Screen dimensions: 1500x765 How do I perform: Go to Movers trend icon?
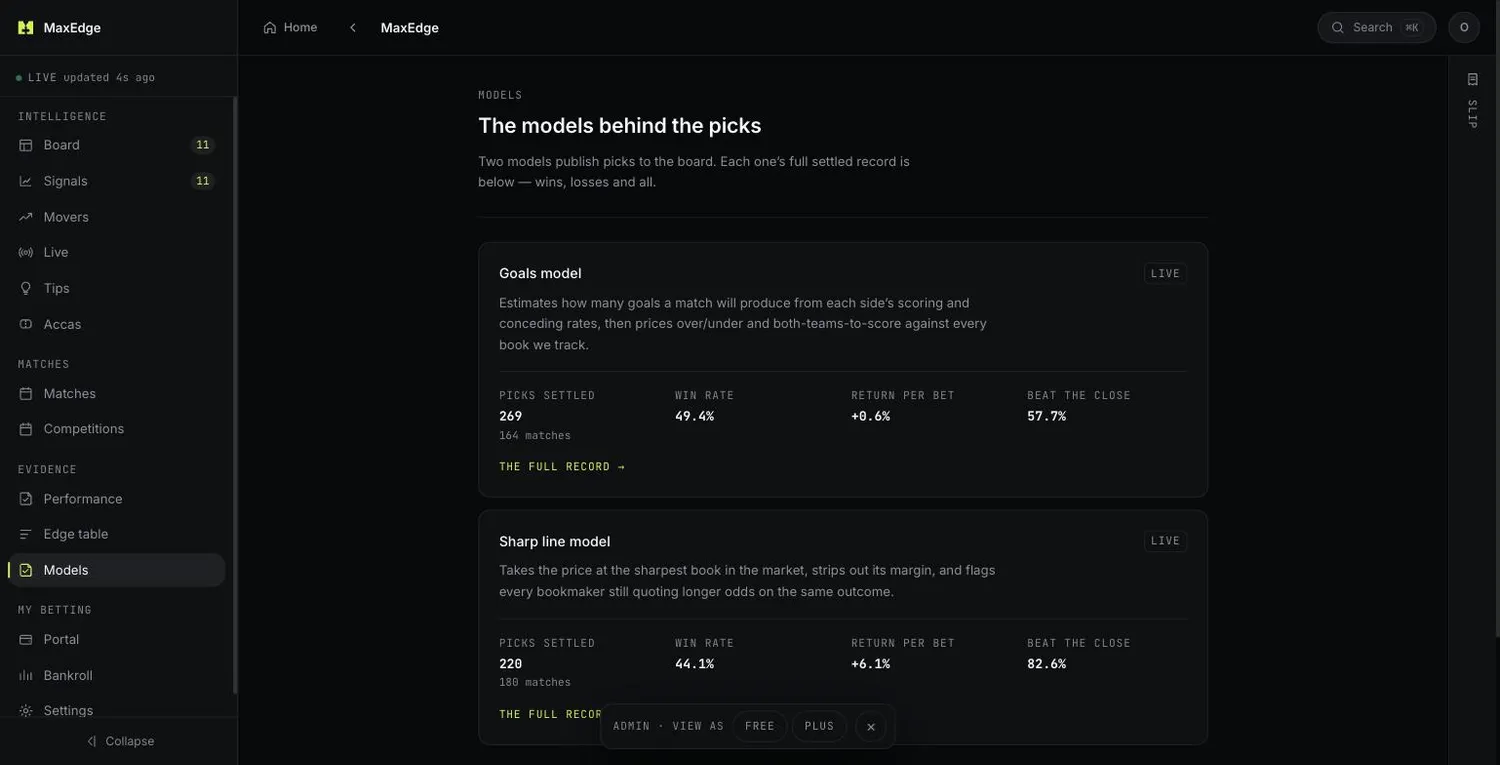tap(26, 217)
